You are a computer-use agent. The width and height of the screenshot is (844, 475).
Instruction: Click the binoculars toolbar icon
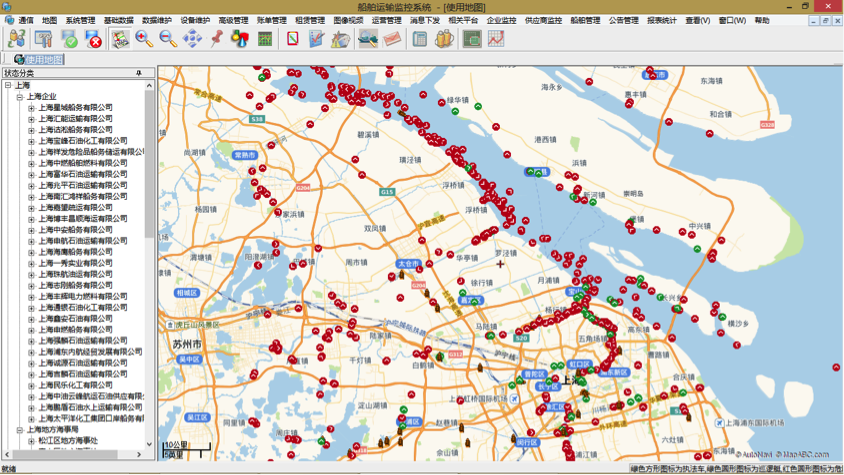click(x=444, y=39)
